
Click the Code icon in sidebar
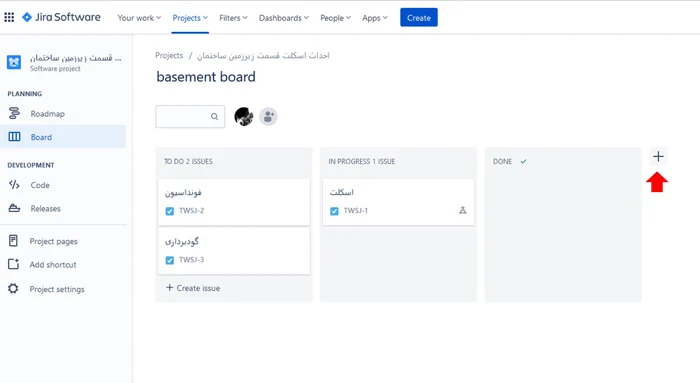point(14,185)
